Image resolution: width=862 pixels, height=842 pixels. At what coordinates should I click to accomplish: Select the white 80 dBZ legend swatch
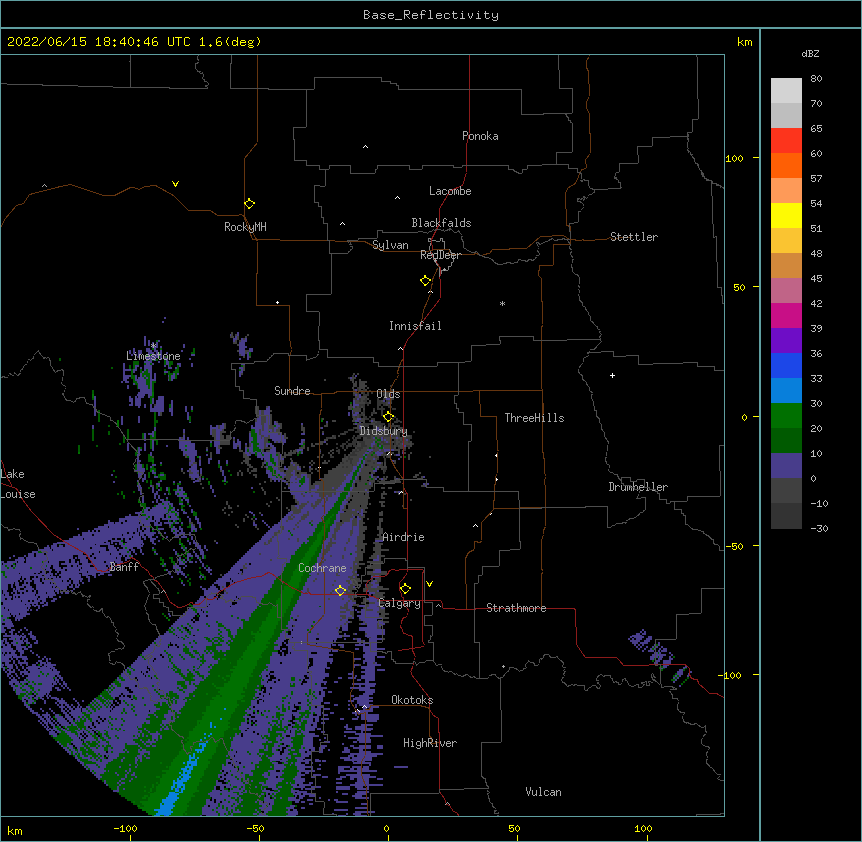(x=786, y=90)
